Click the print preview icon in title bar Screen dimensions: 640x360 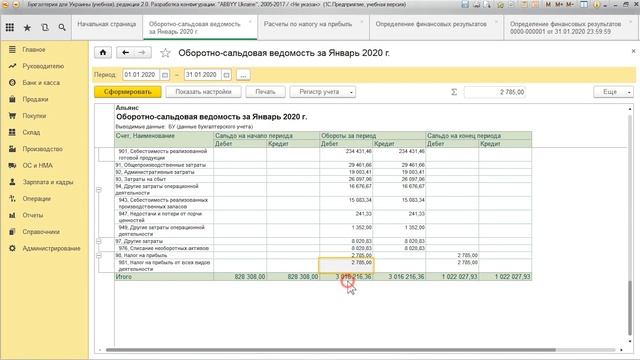click(x=487, y=4)
